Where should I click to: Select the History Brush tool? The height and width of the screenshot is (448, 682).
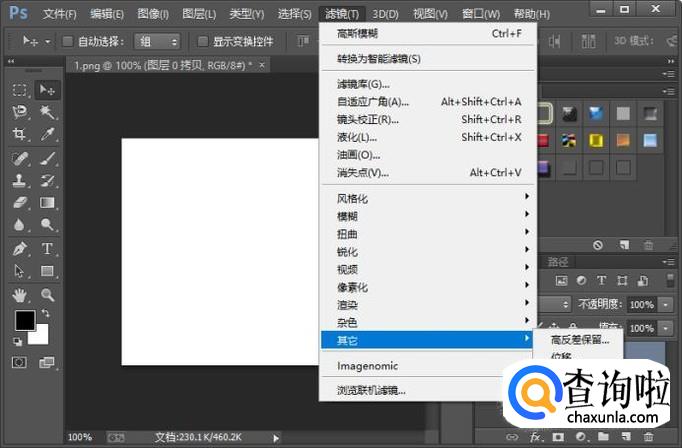tap(47, 181)
